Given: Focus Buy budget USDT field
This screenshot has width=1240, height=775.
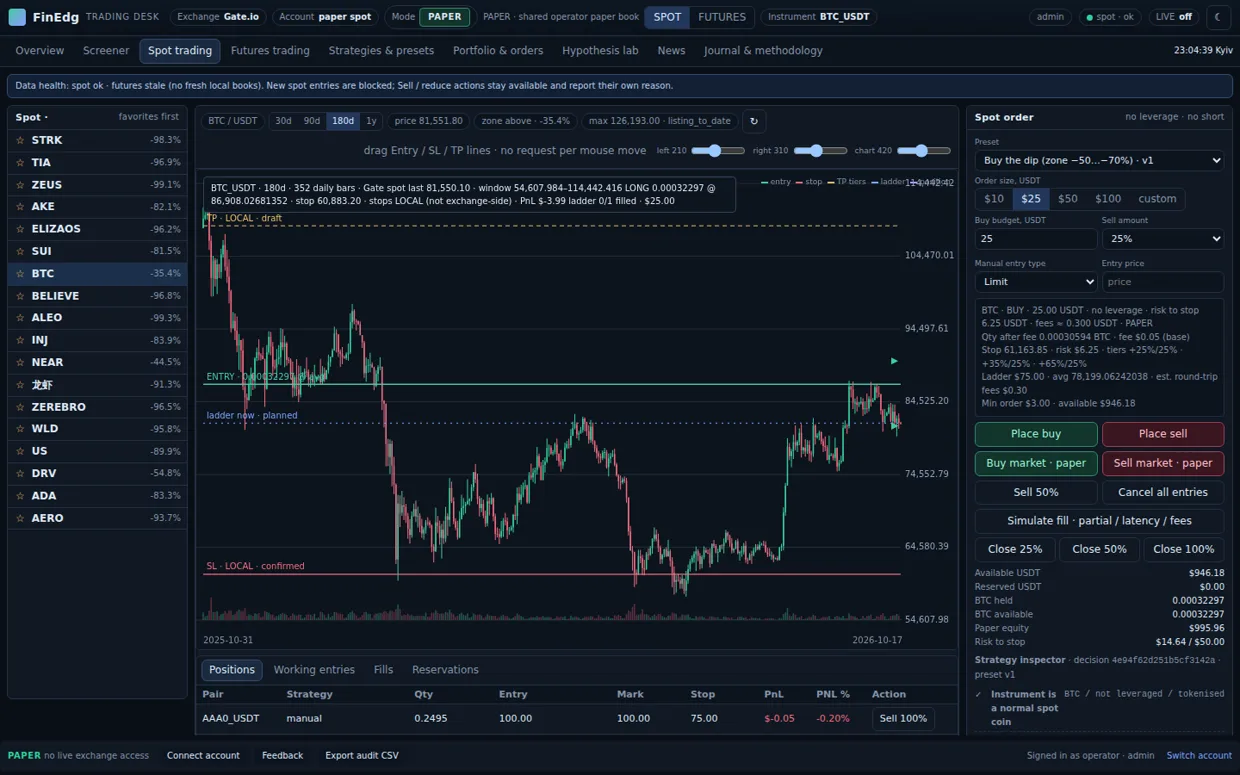Looking at the screenshot, I should click(1036, 239).
